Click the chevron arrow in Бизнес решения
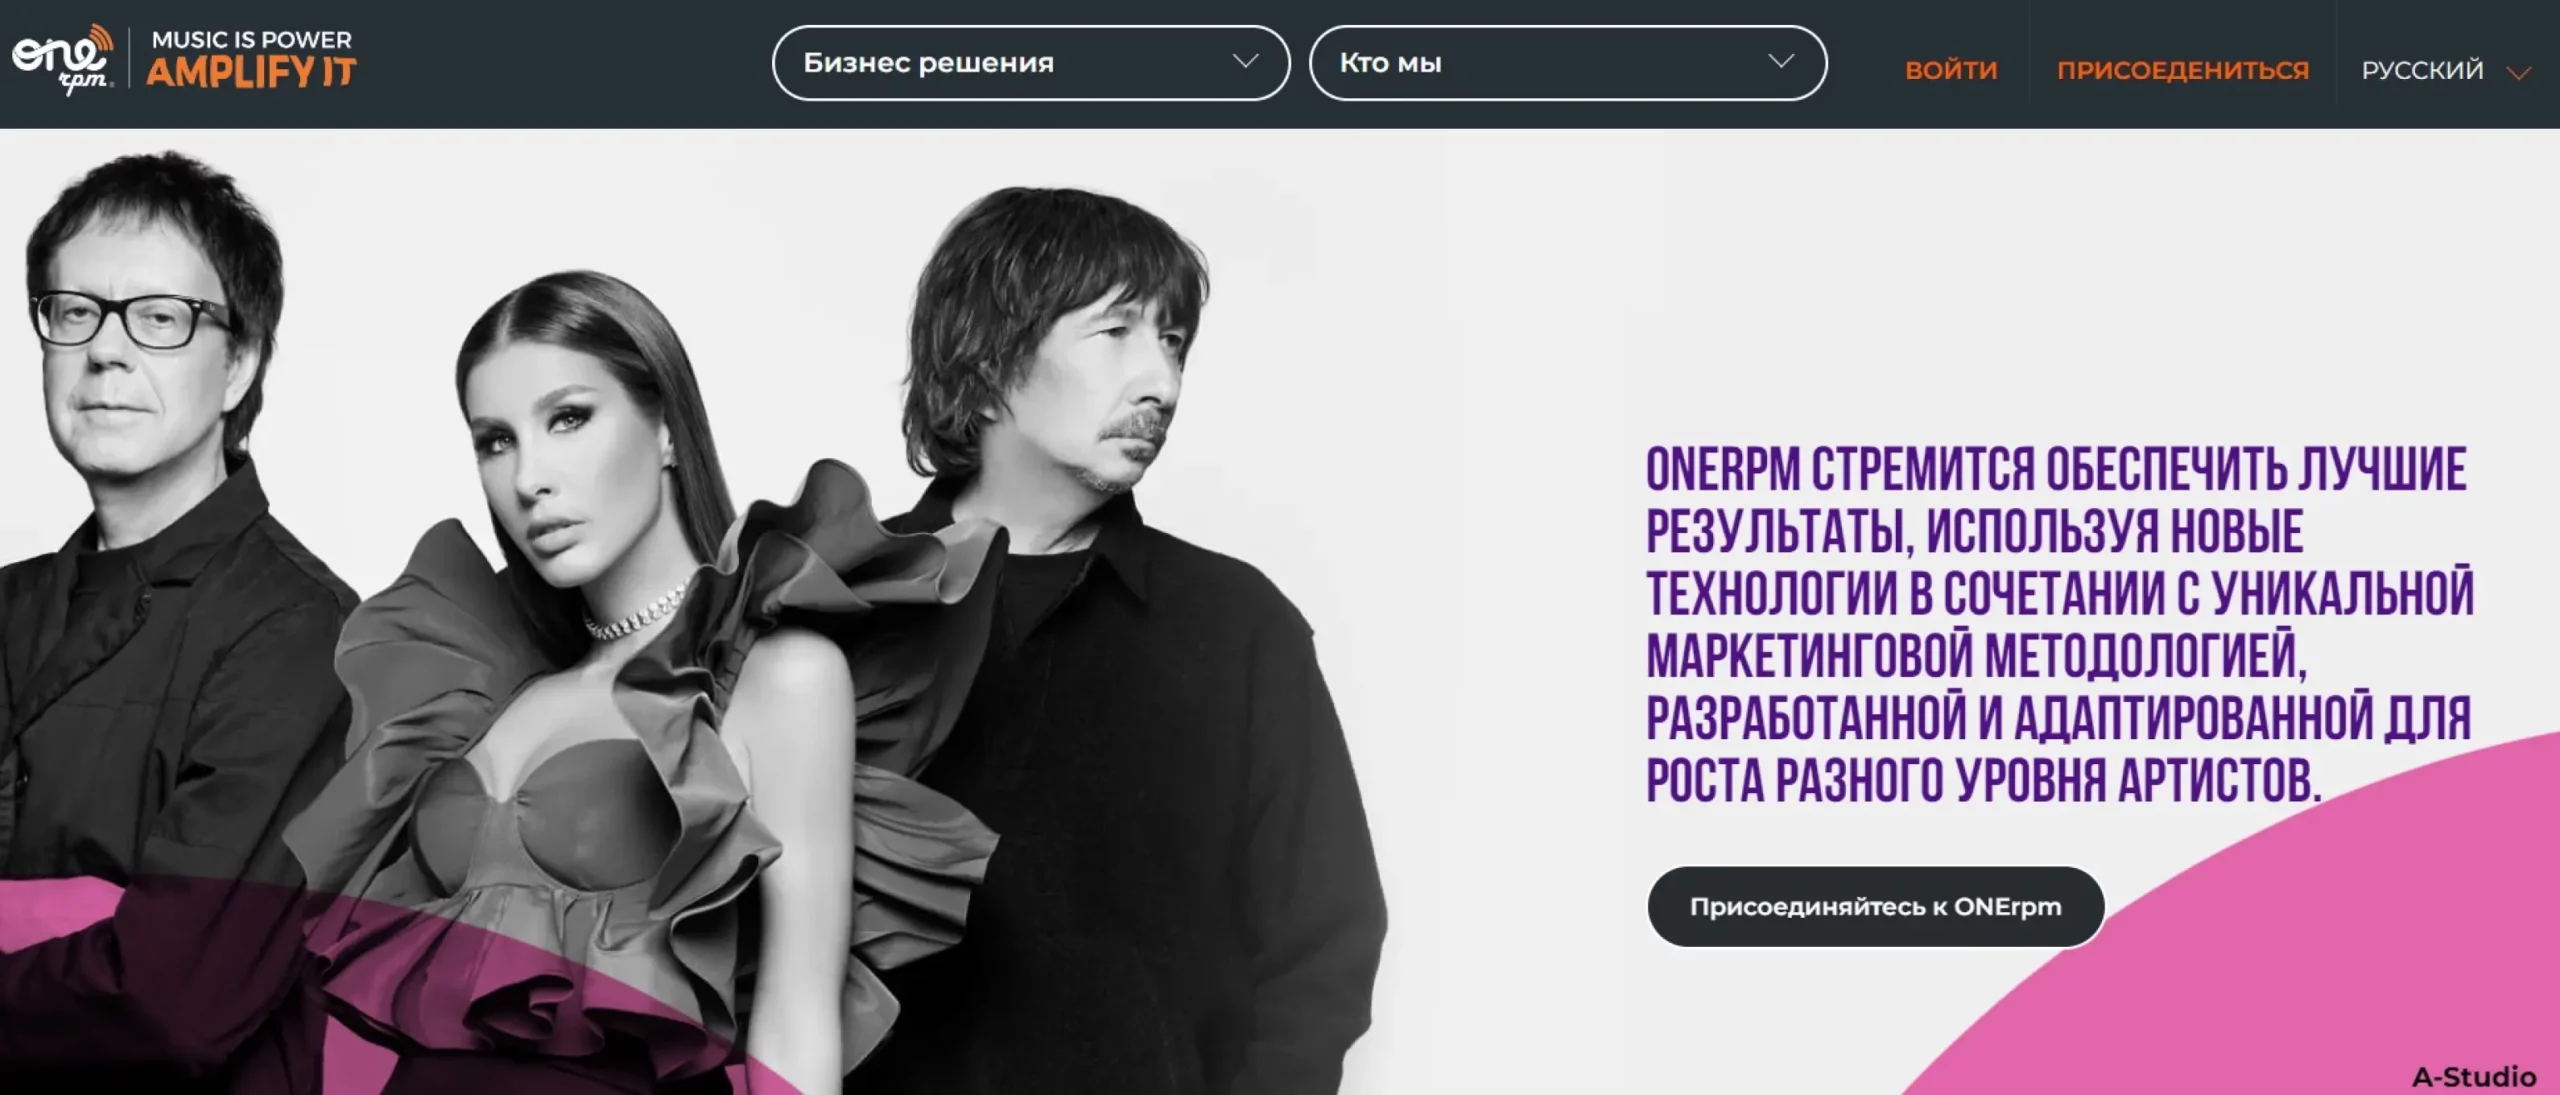The width and height of the screenshot is (2560, 1095). click(x=1245, y=61)
